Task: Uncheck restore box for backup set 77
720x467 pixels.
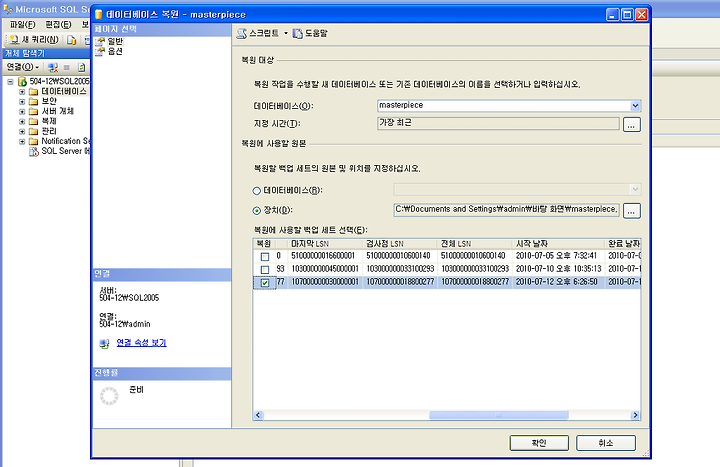Action: [x=265, y=283]
